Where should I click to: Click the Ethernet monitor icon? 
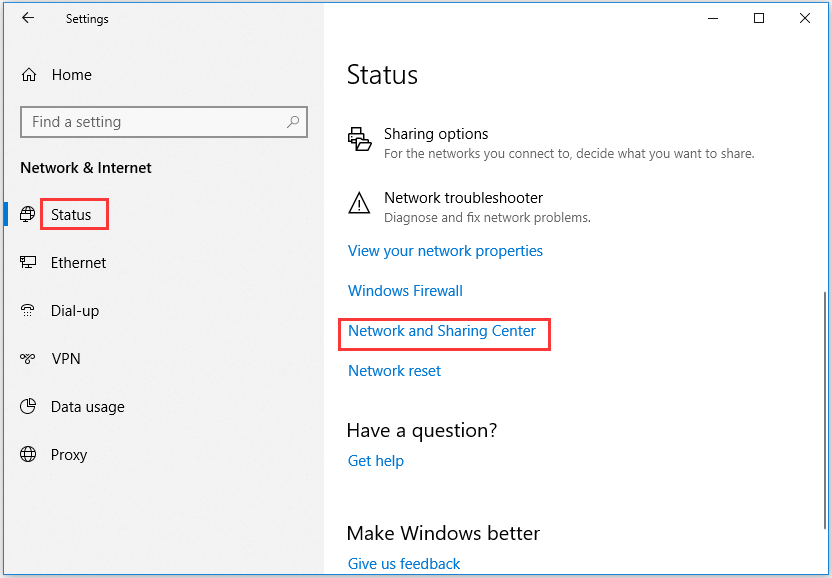click(28, 262)
